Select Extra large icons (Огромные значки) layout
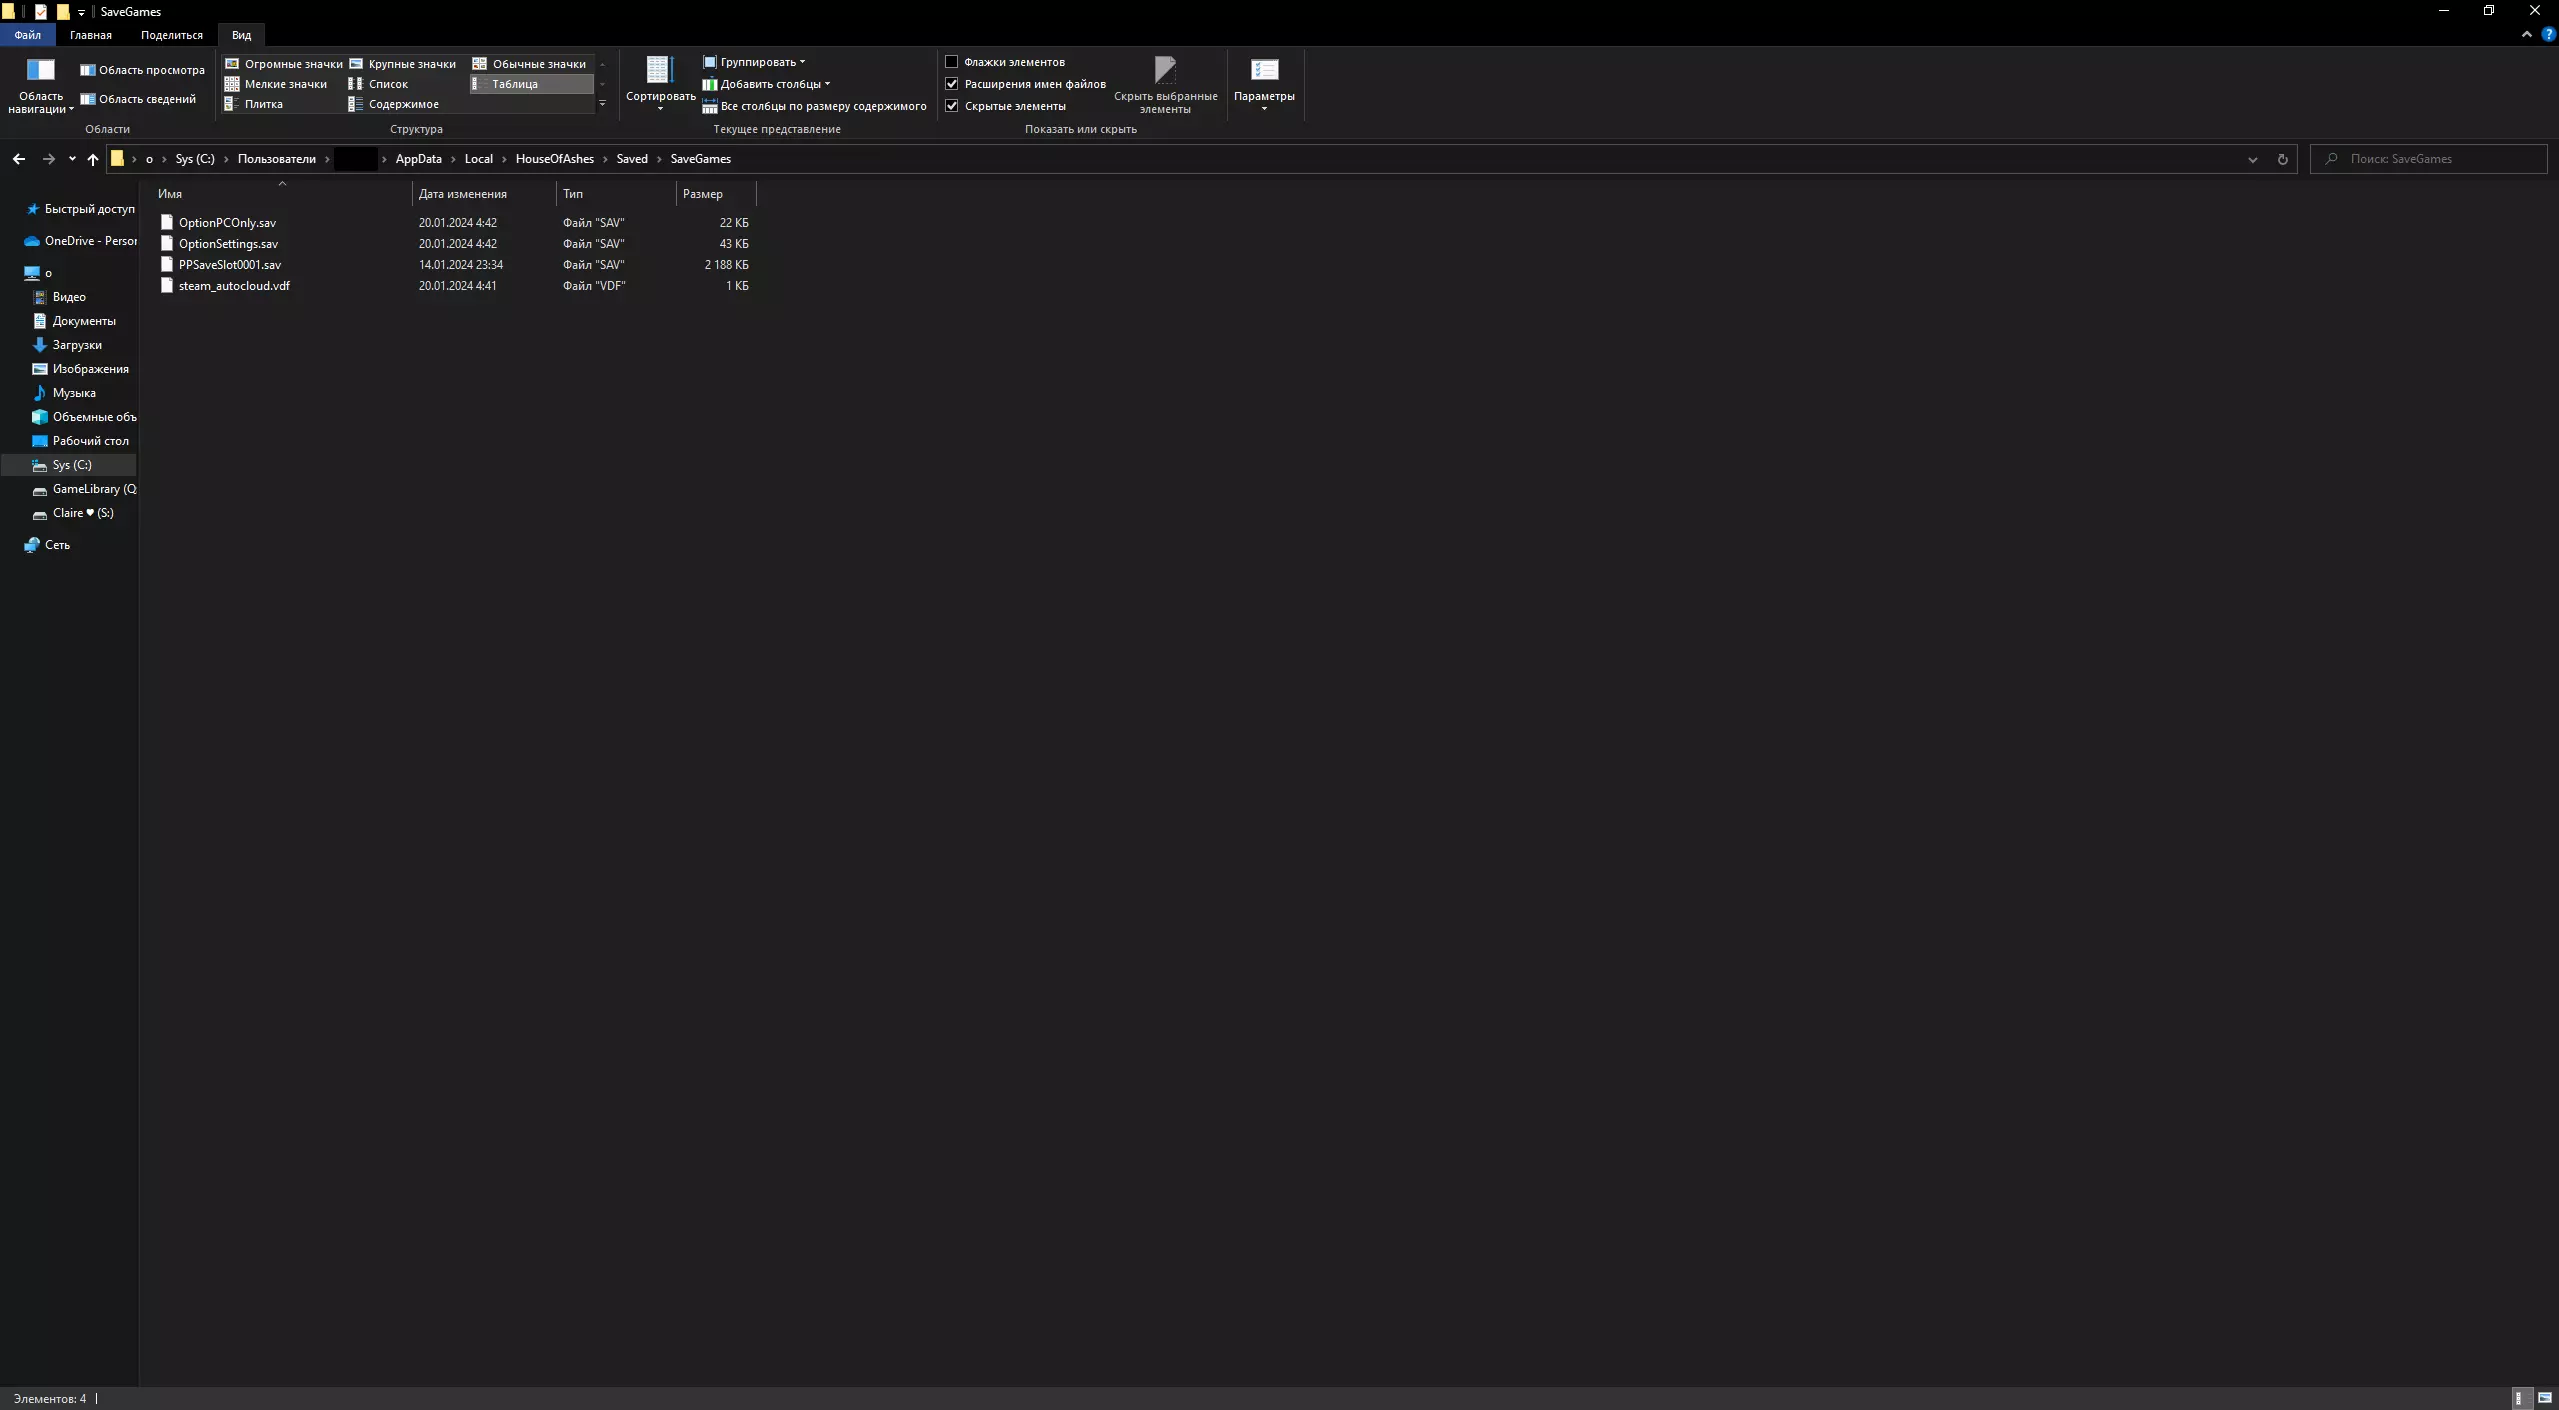This screenshot has height=1410, width=2559. click(284, 64)
